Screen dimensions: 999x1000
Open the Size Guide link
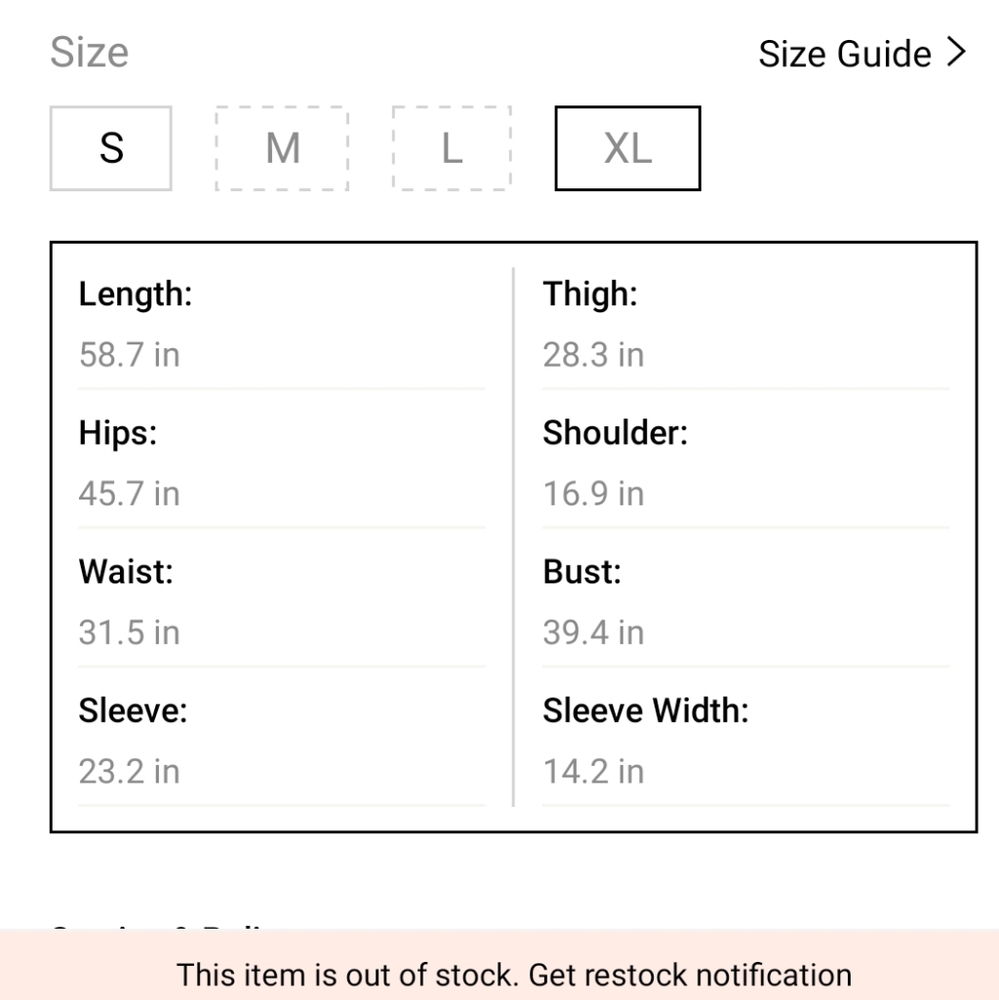(862, 54)
